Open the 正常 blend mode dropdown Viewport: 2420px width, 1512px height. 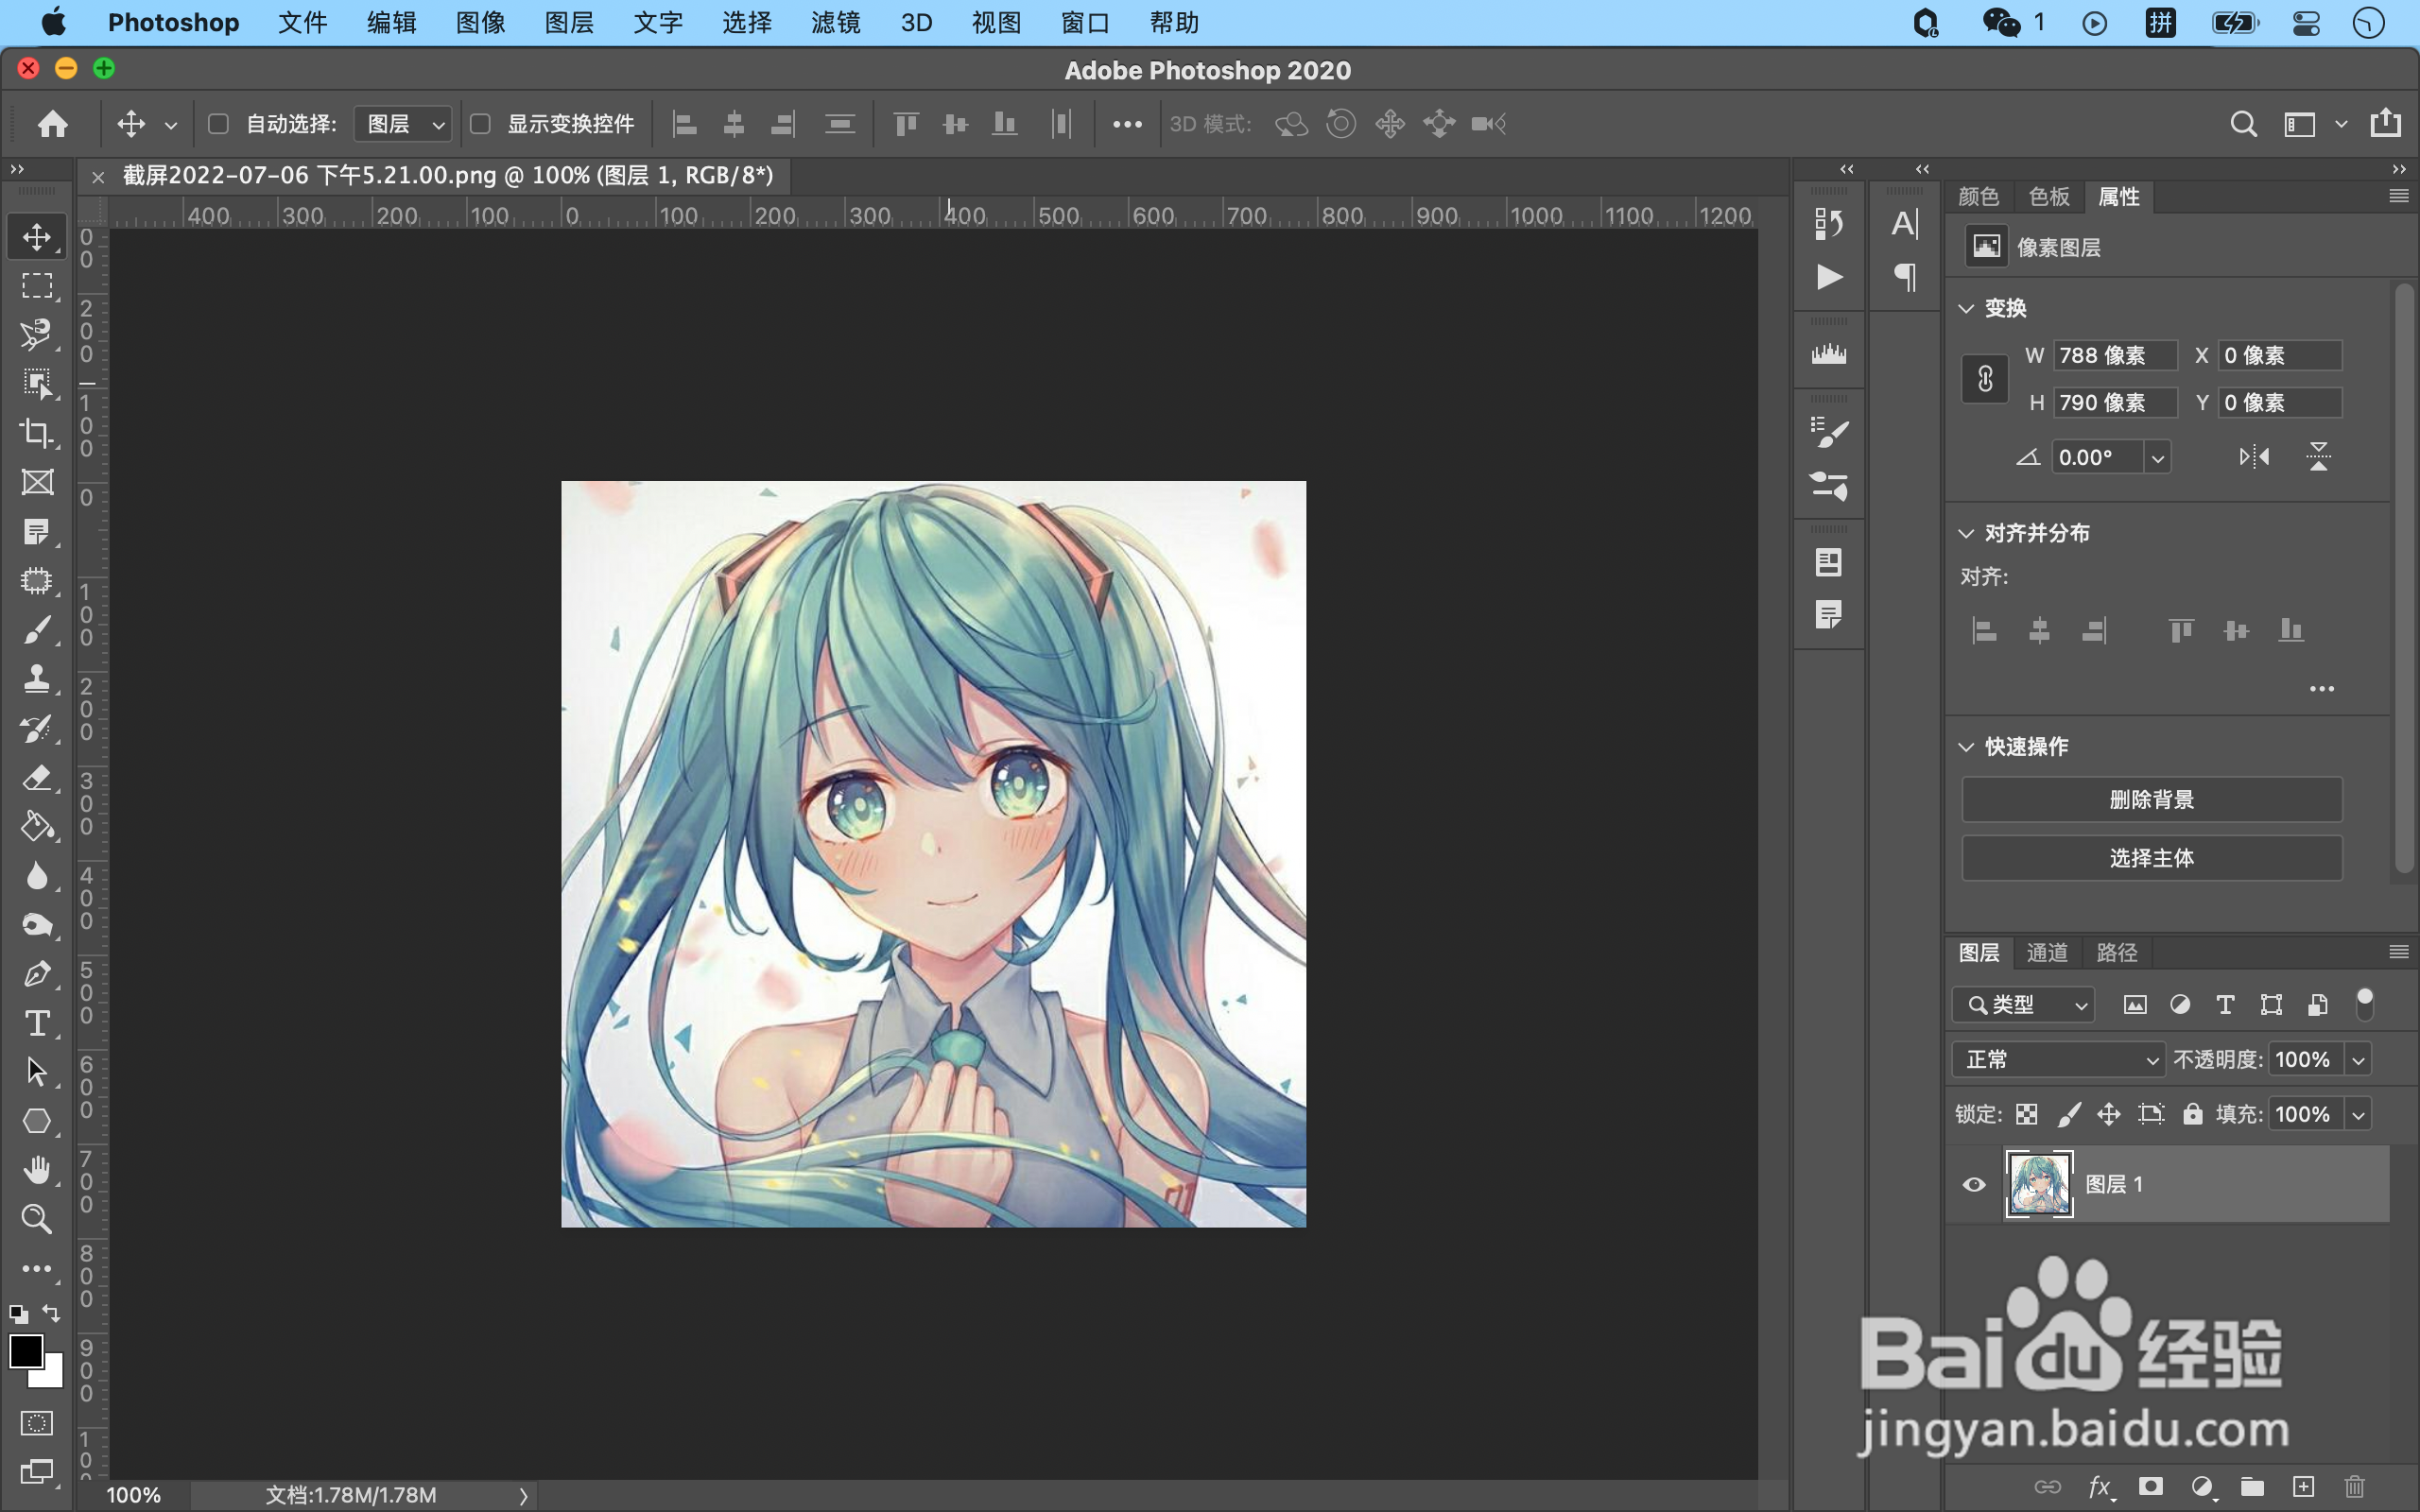click(2058, 1060)
